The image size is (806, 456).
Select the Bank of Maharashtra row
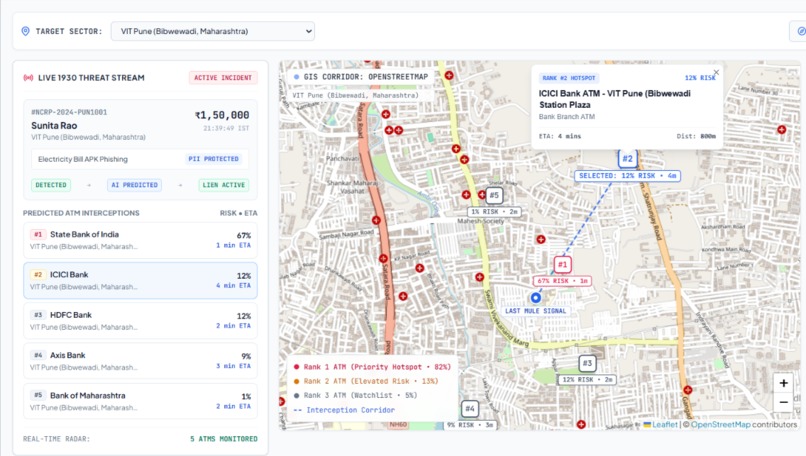140,401
